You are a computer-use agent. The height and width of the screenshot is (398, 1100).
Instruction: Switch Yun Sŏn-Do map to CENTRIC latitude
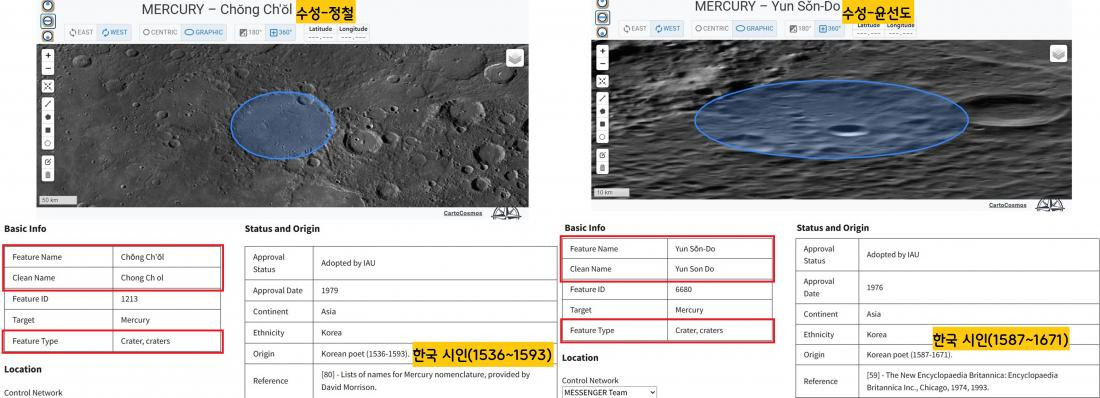pos(712,28)
